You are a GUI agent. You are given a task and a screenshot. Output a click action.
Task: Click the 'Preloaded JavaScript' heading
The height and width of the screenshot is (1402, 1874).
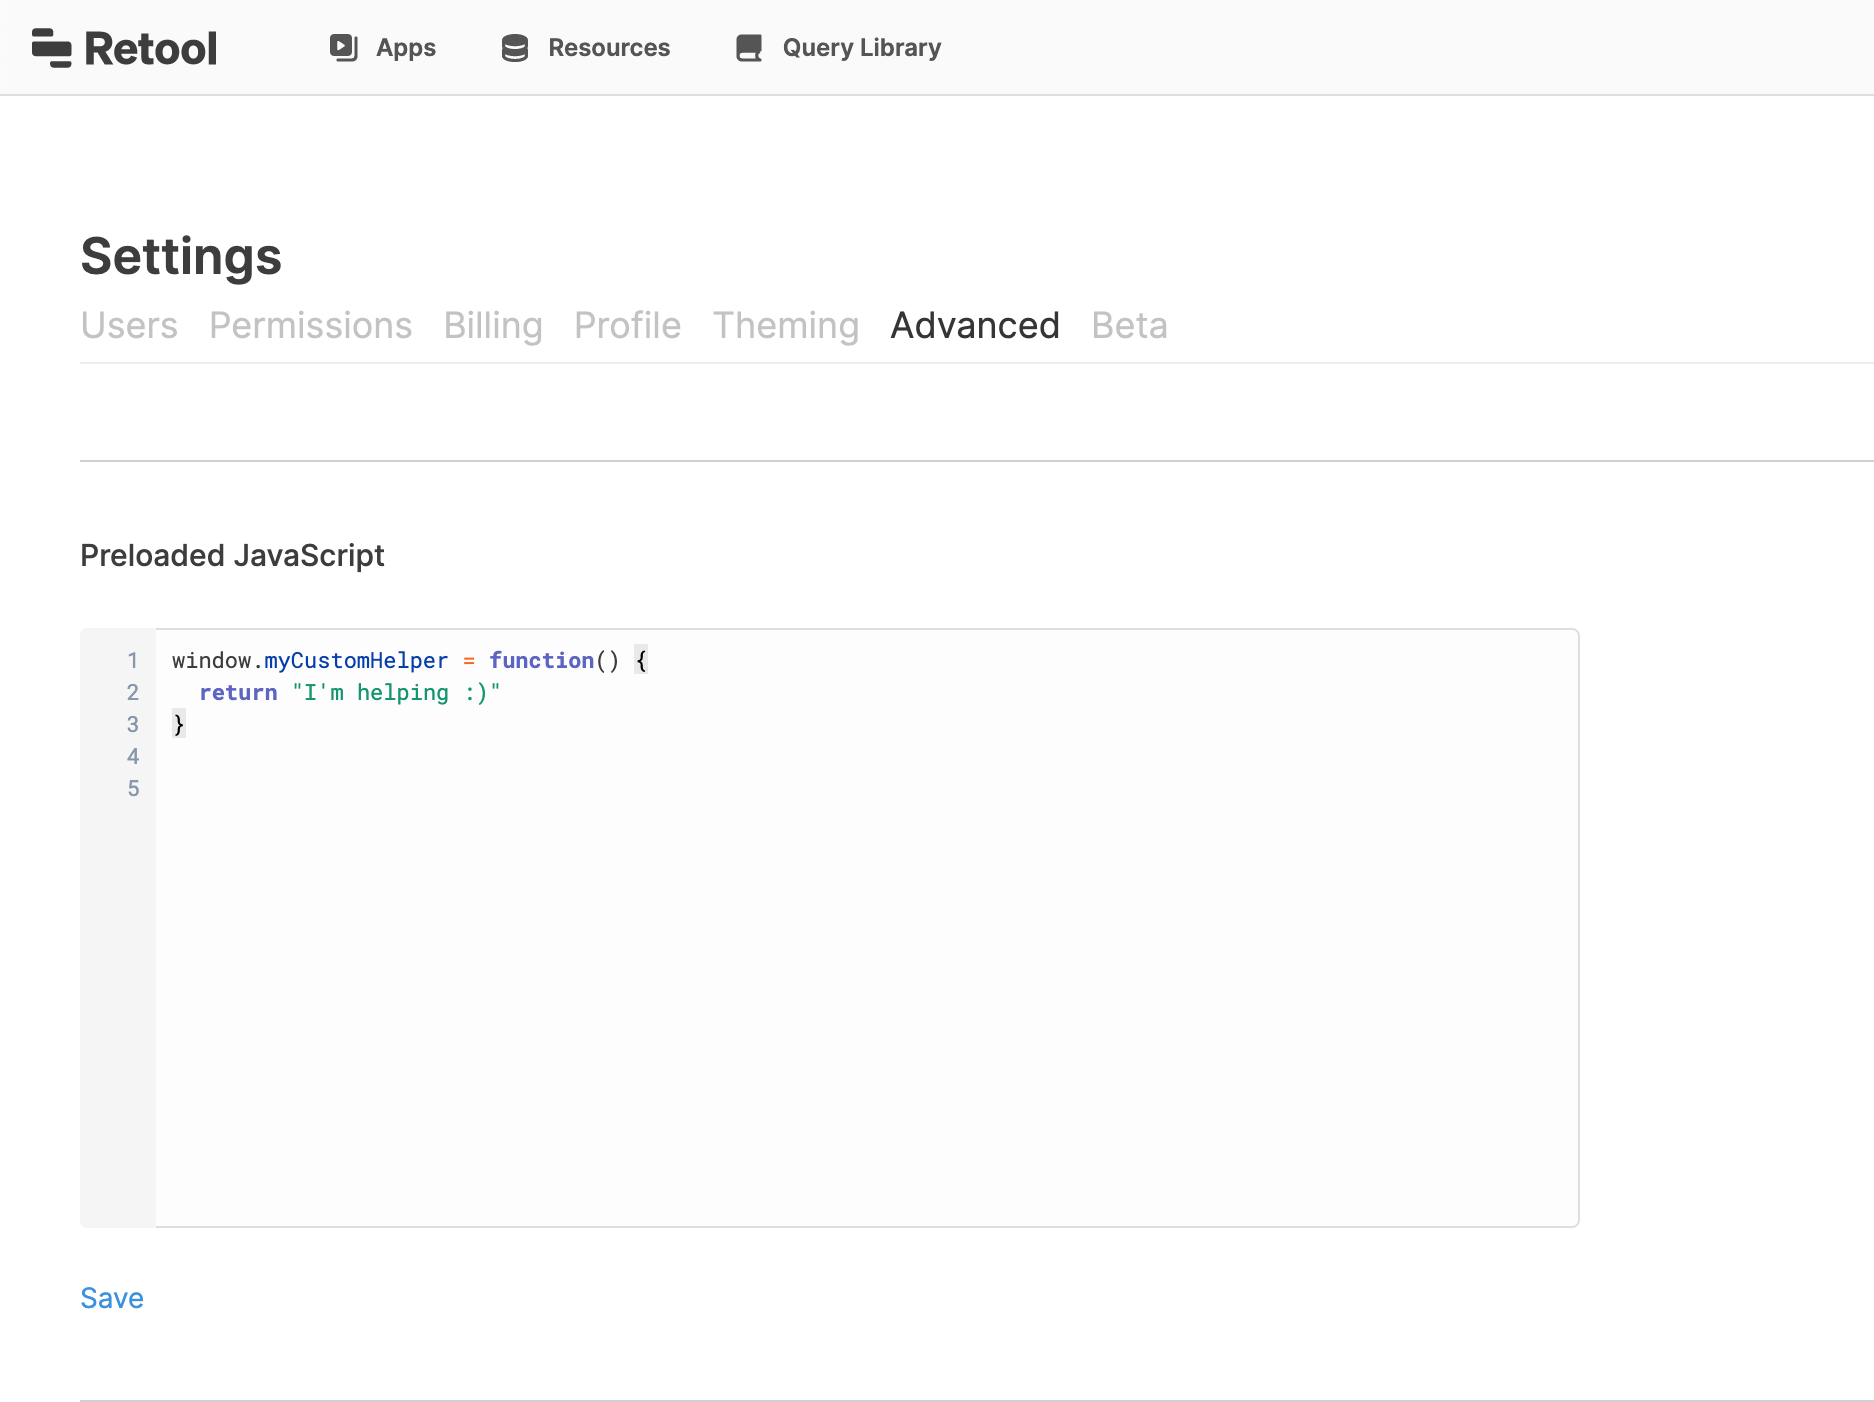[x=232, y=555]
